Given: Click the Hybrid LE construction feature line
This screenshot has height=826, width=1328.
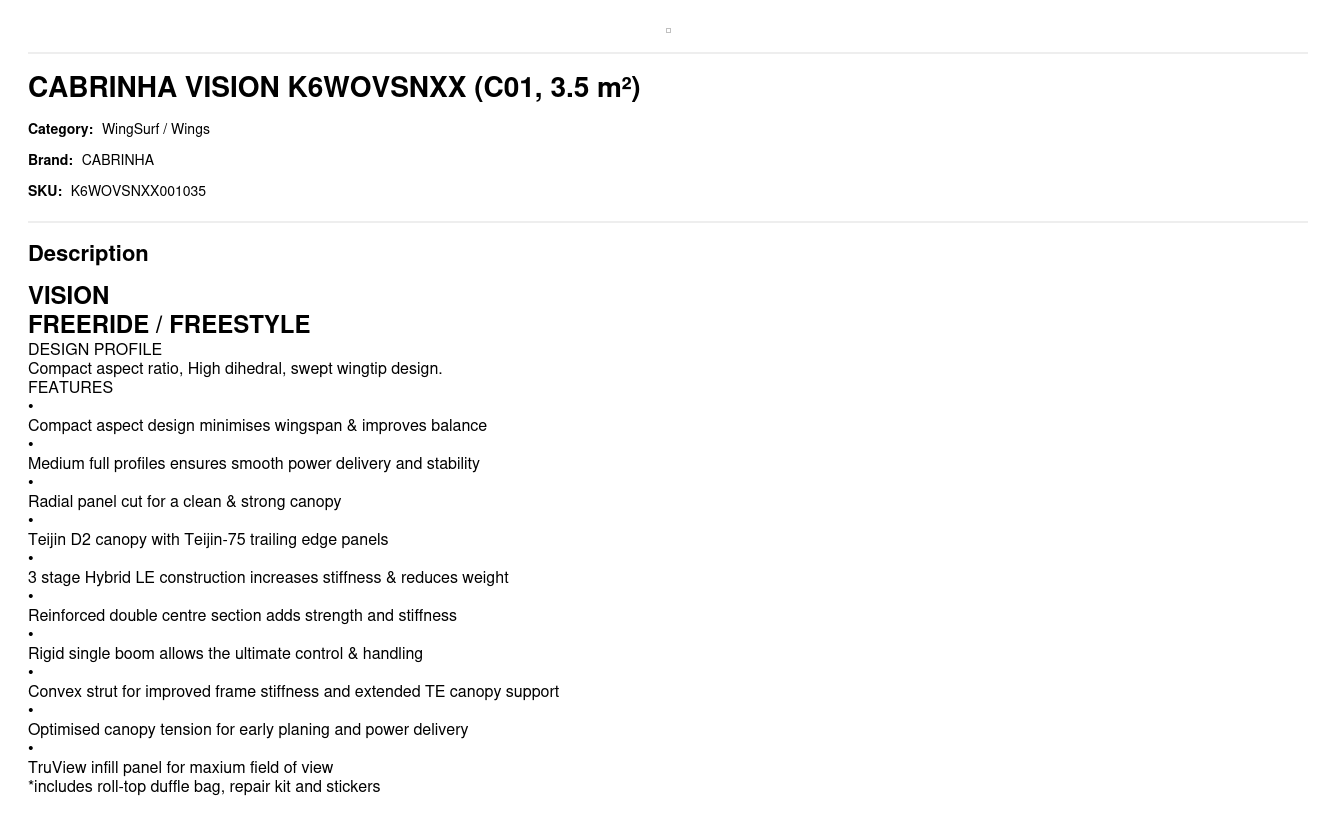Looking at the screenshot, I should pos(268,578).
